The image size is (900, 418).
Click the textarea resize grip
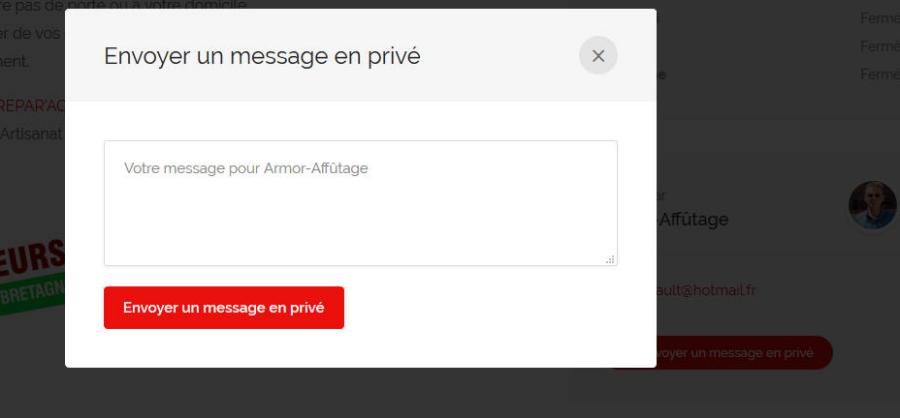pyautogui.click(x=610, y=260)
